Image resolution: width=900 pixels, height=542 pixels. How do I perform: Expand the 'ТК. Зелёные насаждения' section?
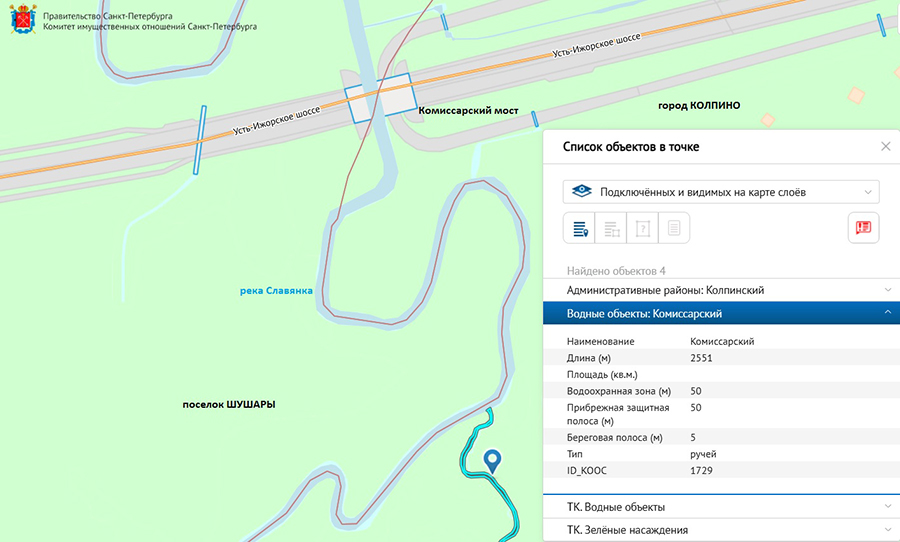point(721,530)
